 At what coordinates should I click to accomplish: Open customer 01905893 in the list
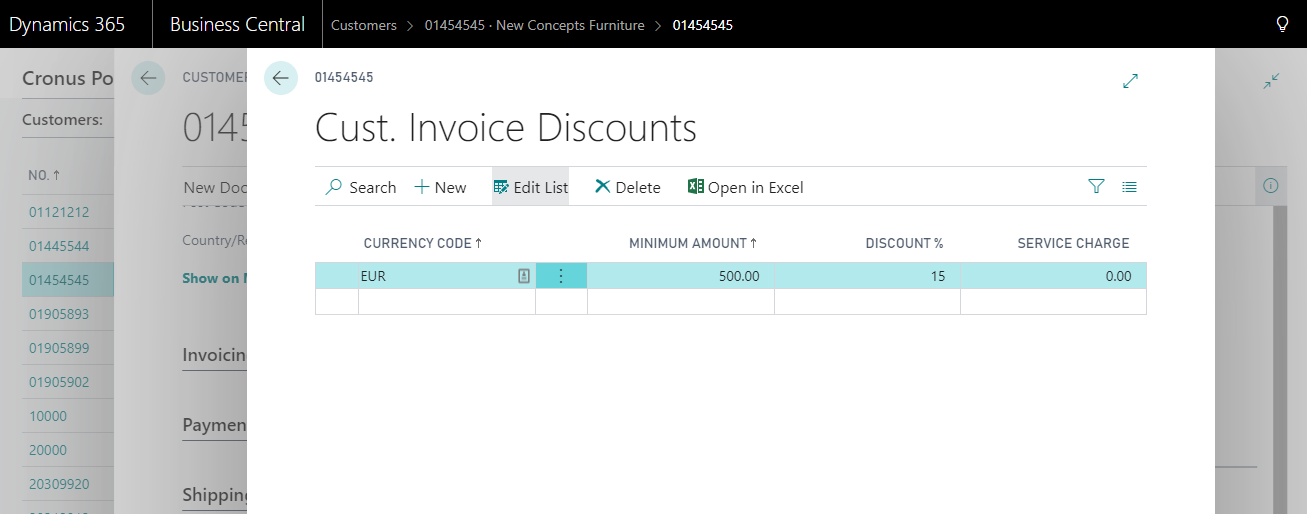tap(59, 314)
